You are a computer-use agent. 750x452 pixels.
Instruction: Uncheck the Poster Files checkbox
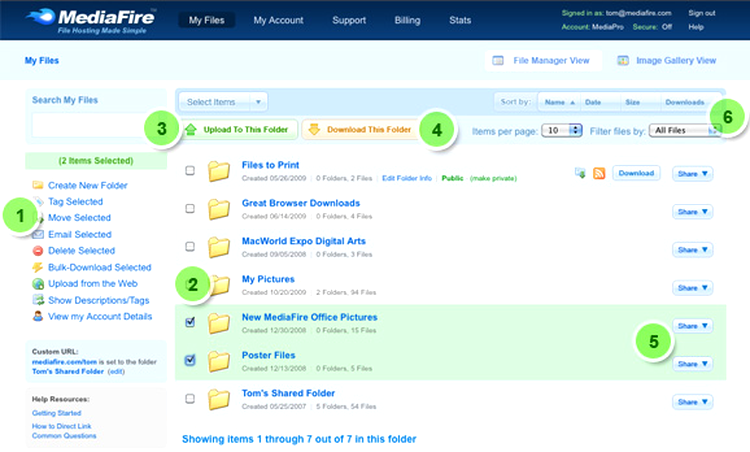[190, 360]
